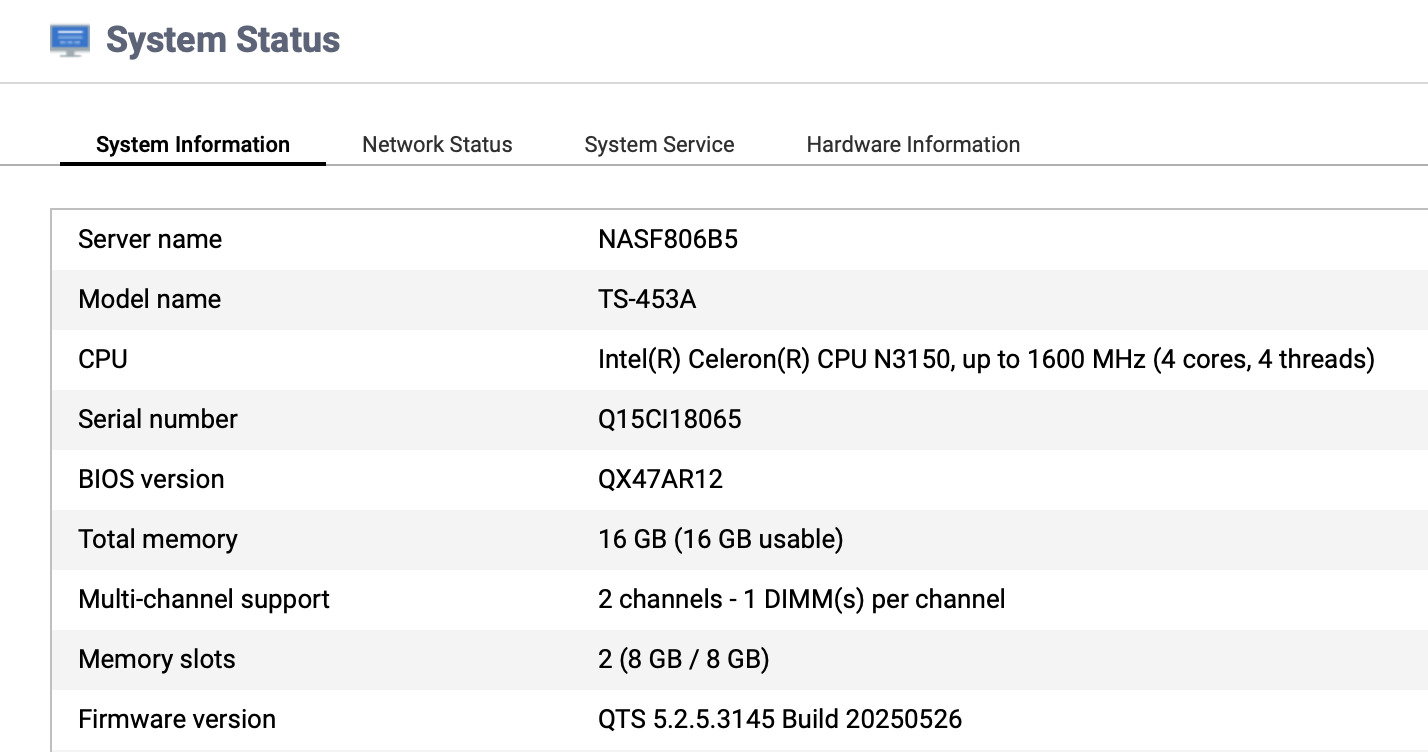Click the Intel Celeron CPU description text
The image size is (1428, 752).
click(x=986, y=360)
